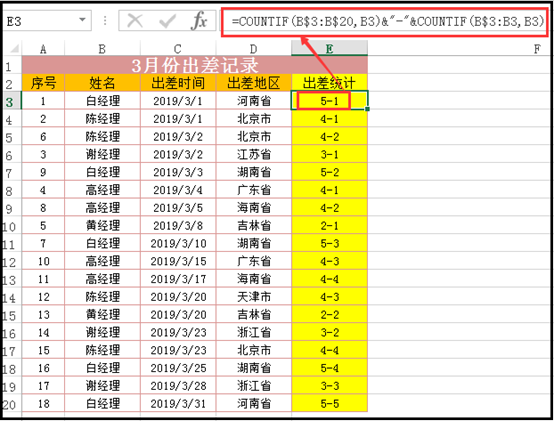The image size is (554, 421).
Task: Click the 出差时间 header cell
Action: (178, 83)
